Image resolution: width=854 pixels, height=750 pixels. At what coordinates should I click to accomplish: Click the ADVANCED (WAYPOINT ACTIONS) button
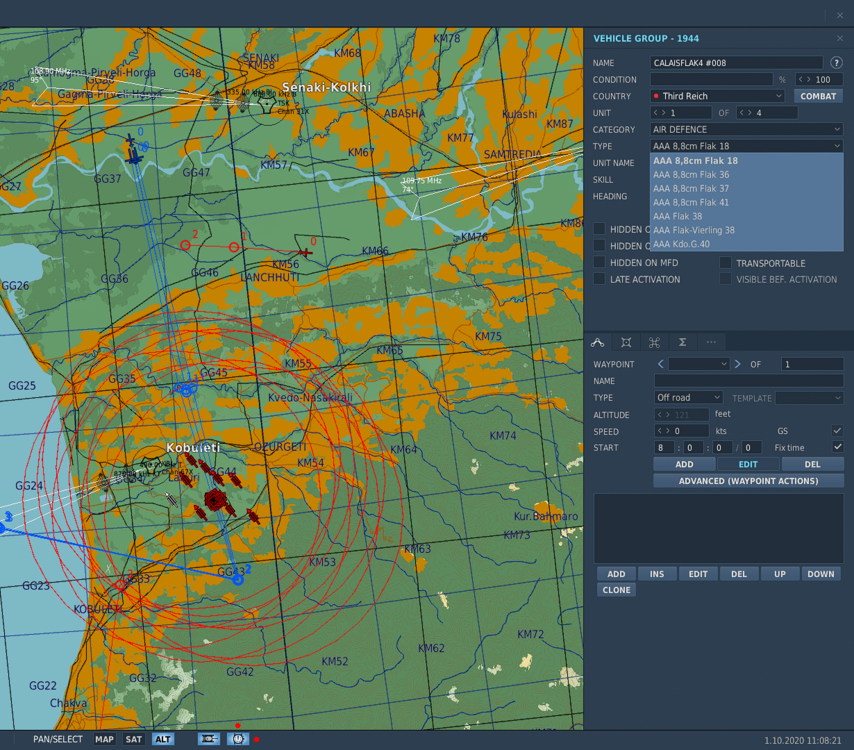click(748, 481)
